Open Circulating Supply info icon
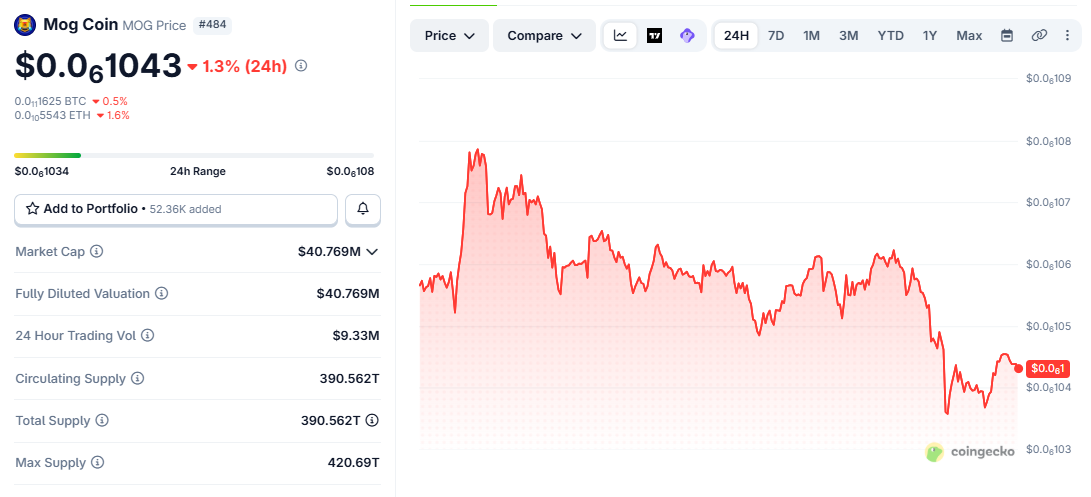This screenshot has height=497, width=1091. (138, 379)
